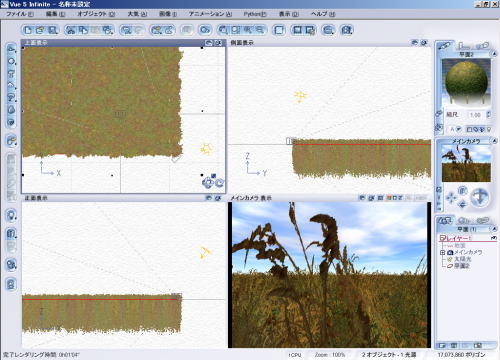Click the light bulb tool in the left toolbar
Image resolution: width=500 pixels, height=360 pixels.
point(11,216)
